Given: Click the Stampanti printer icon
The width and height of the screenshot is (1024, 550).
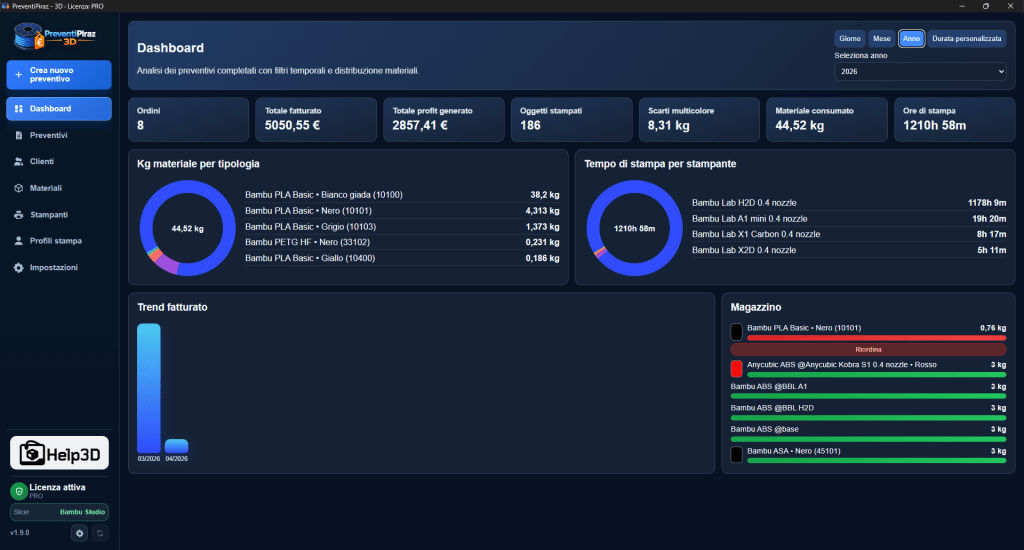Looking at the screenshot, I should [18, 215].
